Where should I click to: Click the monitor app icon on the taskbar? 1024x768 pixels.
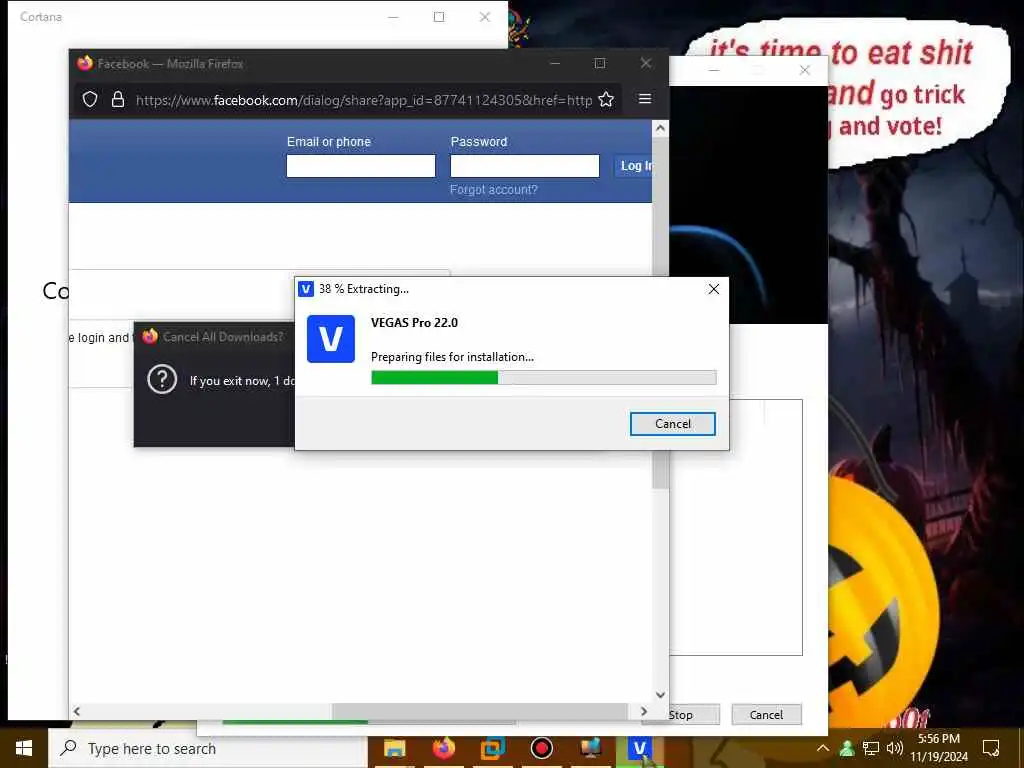coord(590,748)
